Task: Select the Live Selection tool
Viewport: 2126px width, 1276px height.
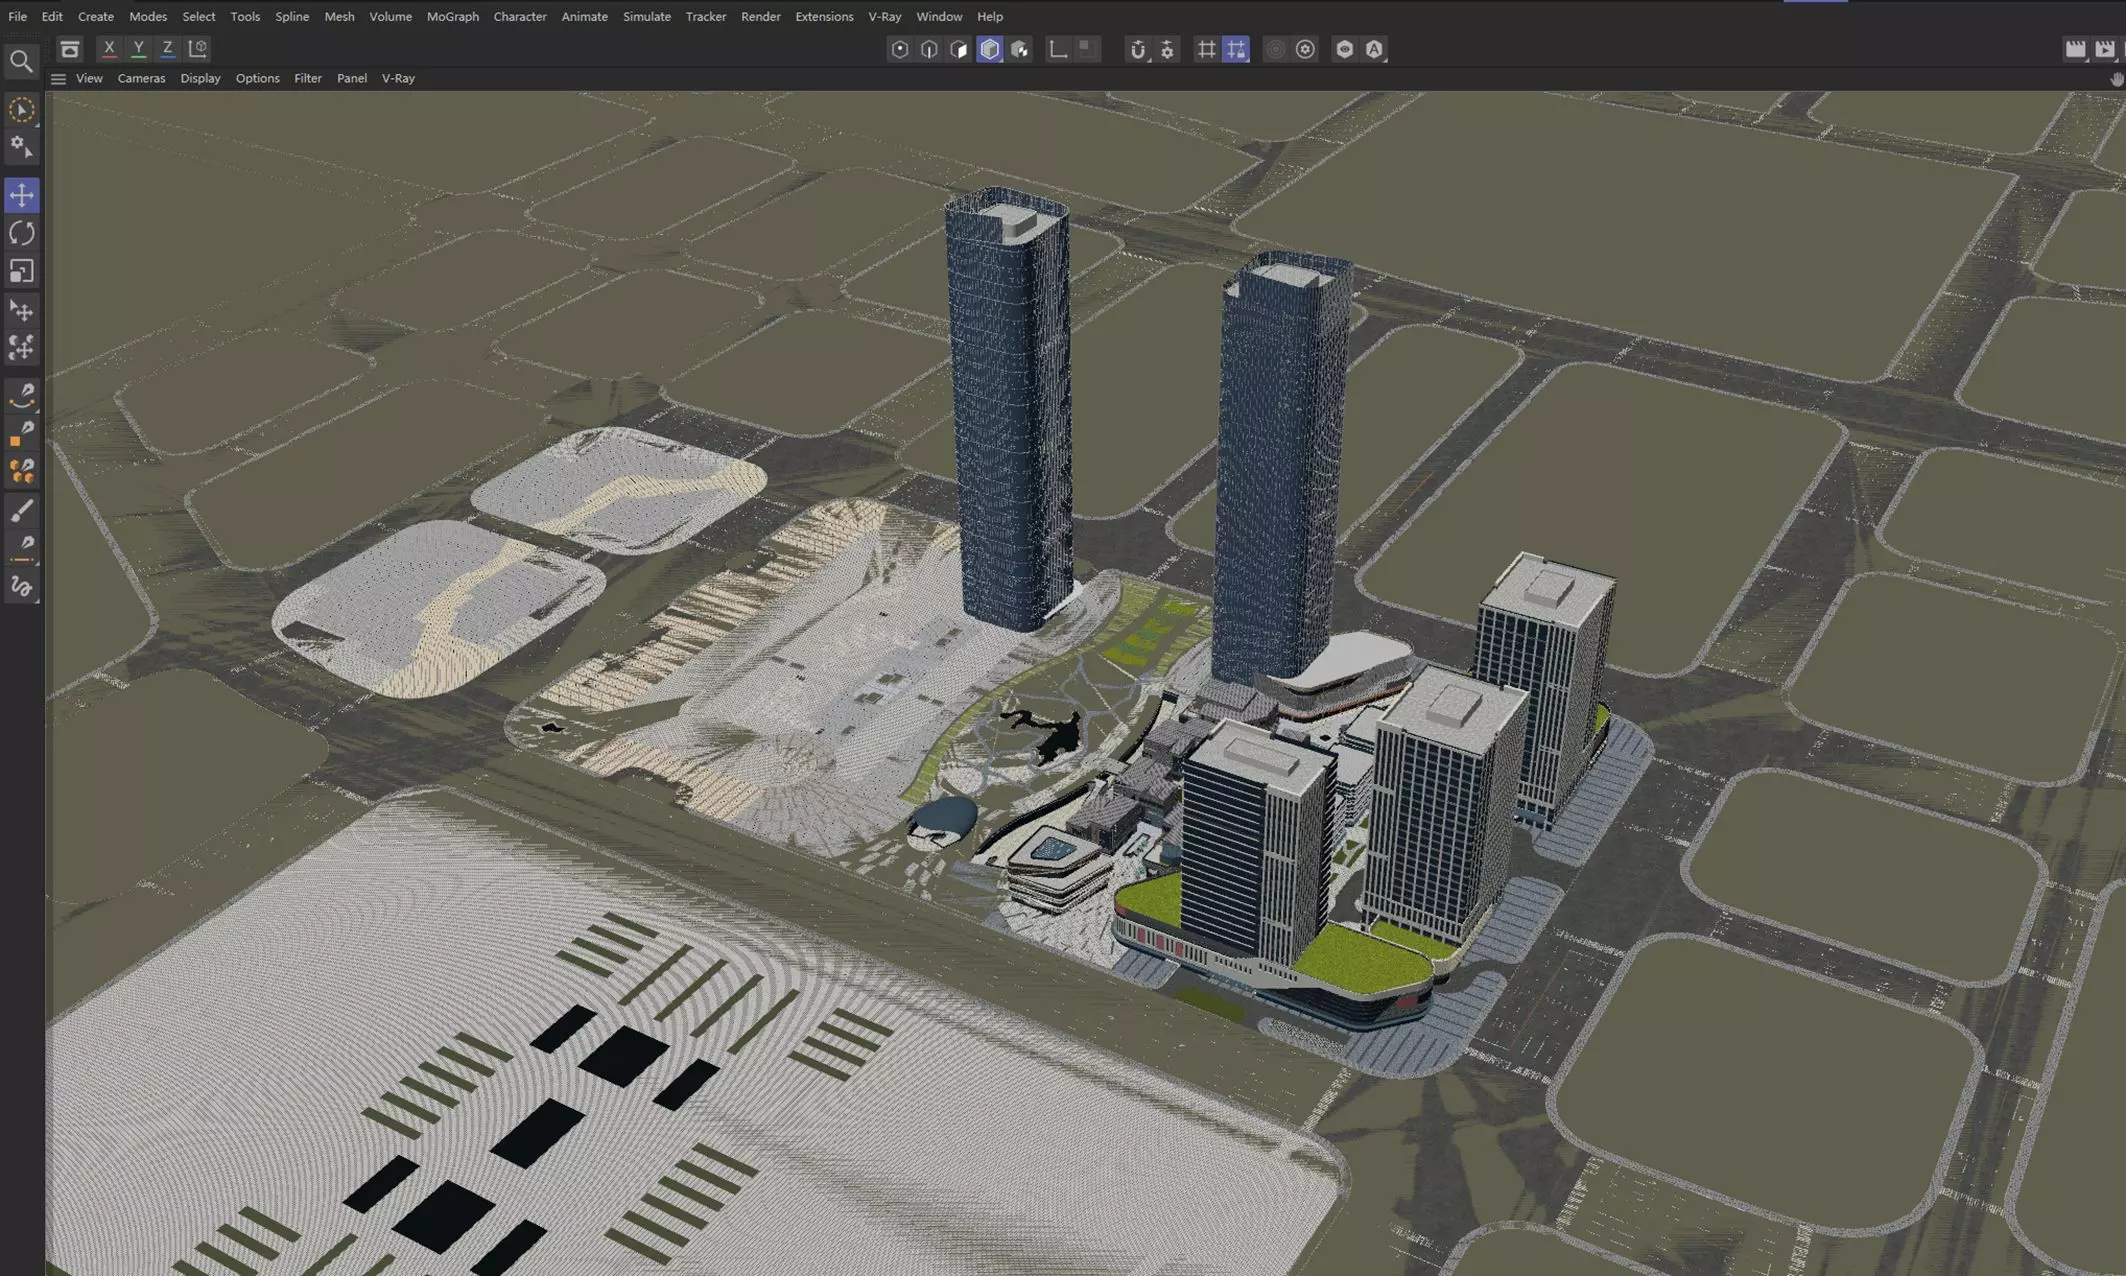Action: (21, 110)
